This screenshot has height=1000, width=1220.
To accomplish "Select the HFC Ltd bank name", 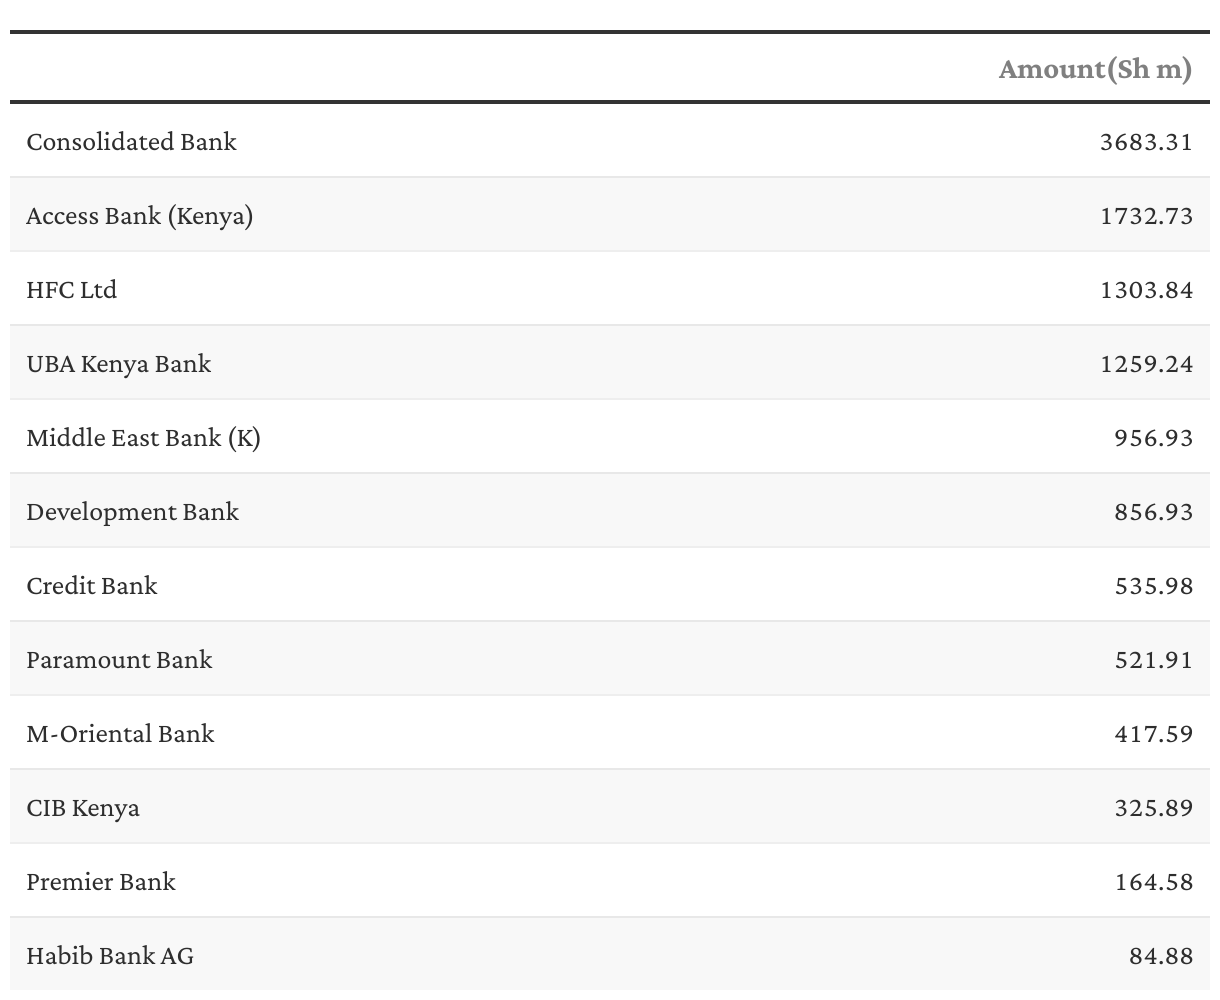I will (71, 290).
